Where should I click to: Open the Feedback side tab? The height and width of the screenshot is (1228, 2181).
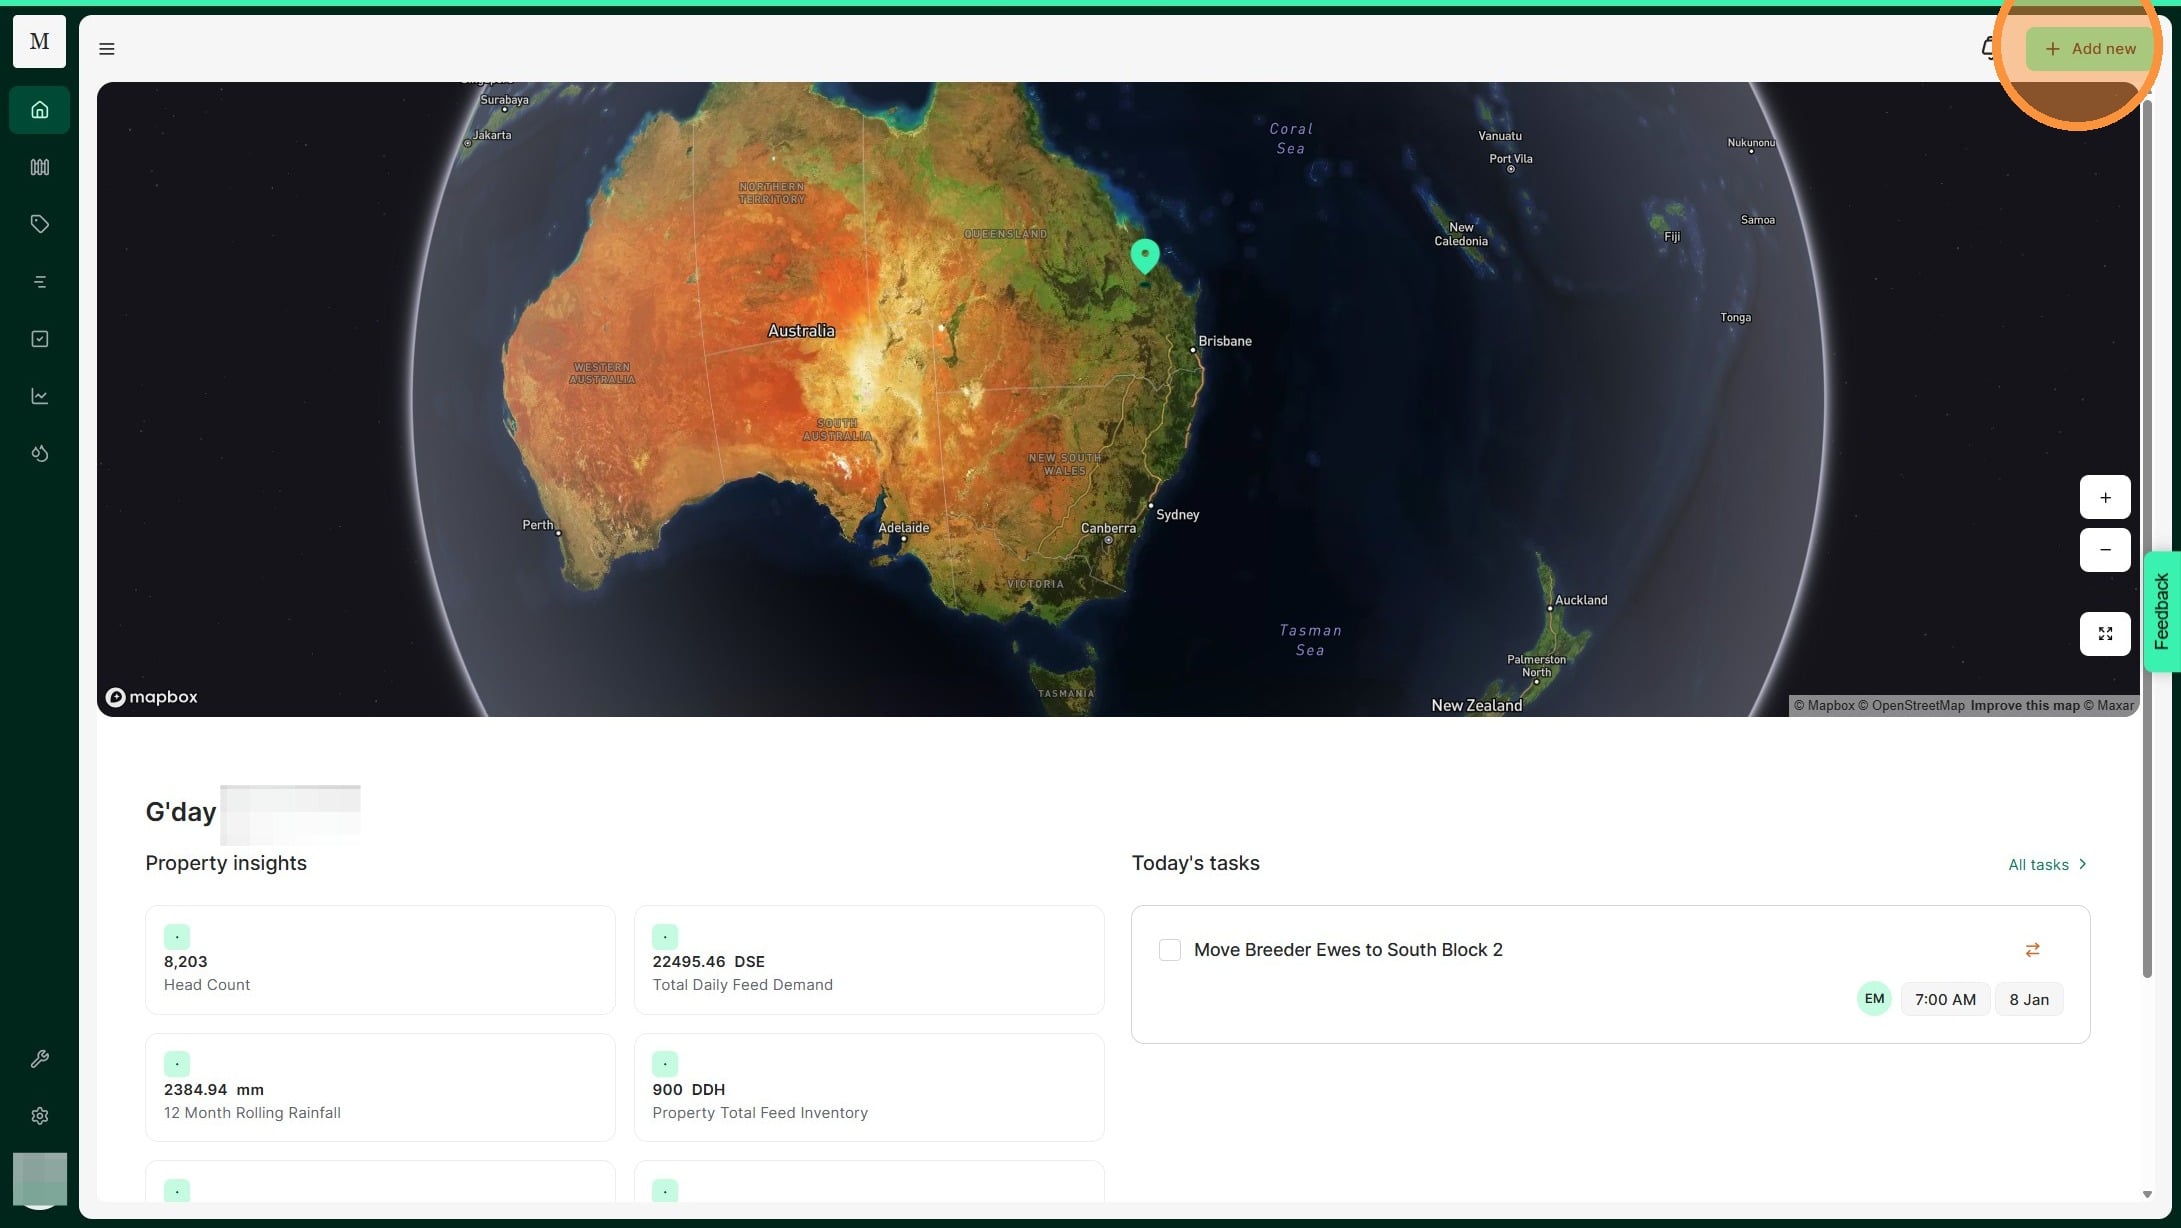[x=2162, y=611]
